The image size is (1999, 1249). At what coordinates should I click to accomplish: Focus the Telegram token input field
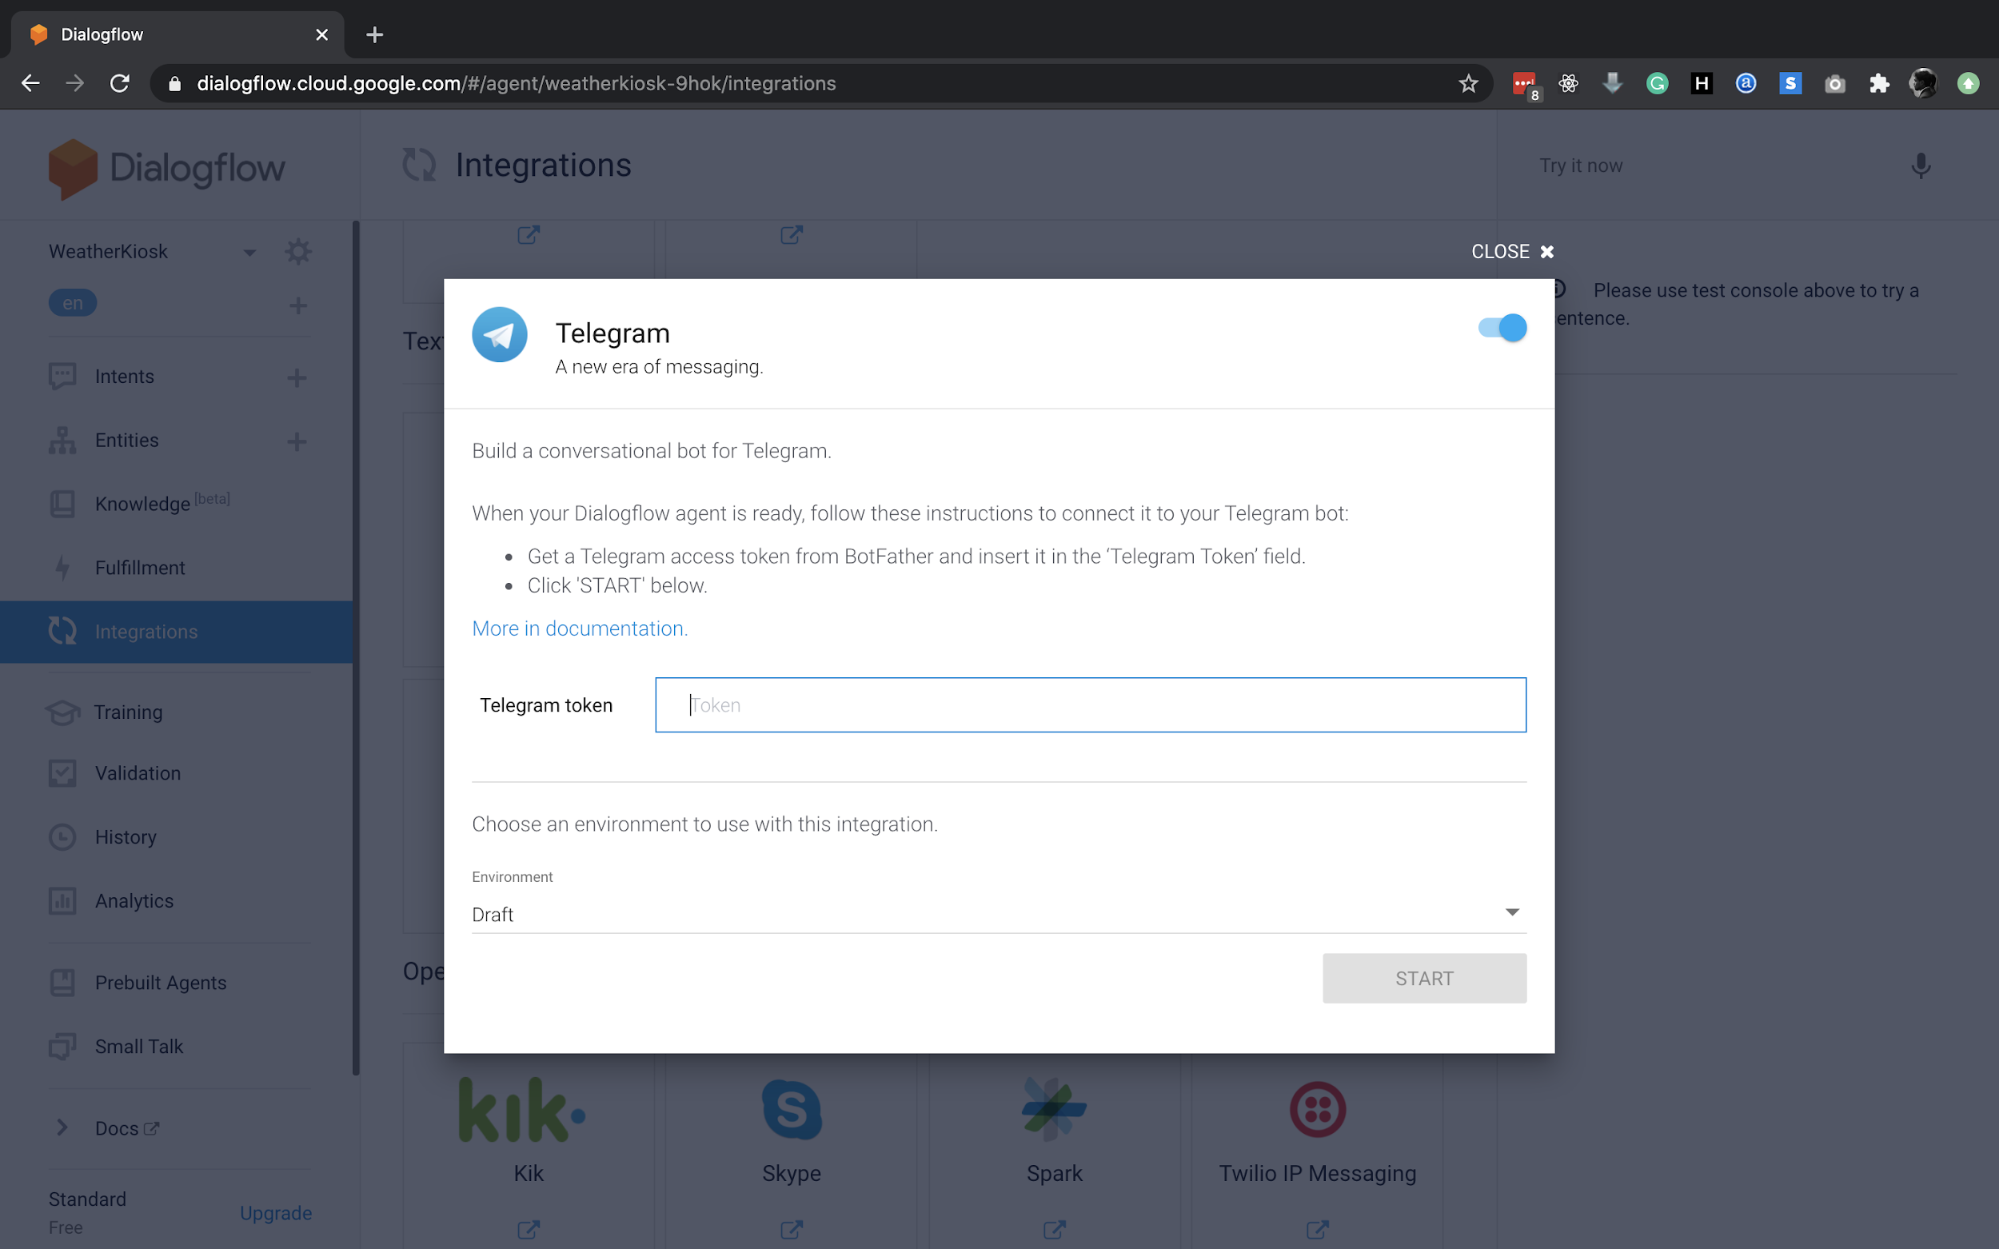click(x=1090, y=705)
